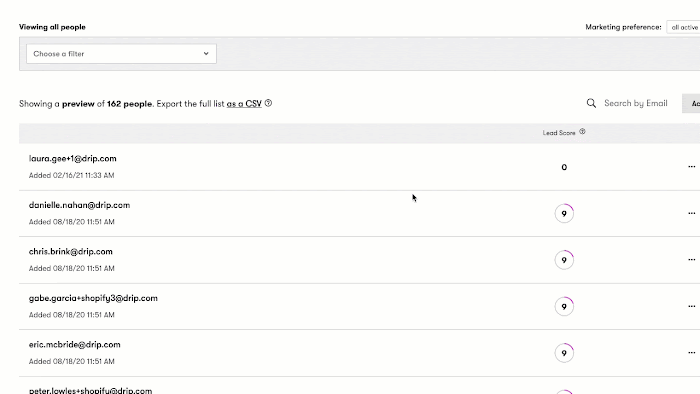The width and height of the screenshot is (700, 394).
Task: Open peter.lawles+shopify@drip.com profile
Action: pos(90,390)
